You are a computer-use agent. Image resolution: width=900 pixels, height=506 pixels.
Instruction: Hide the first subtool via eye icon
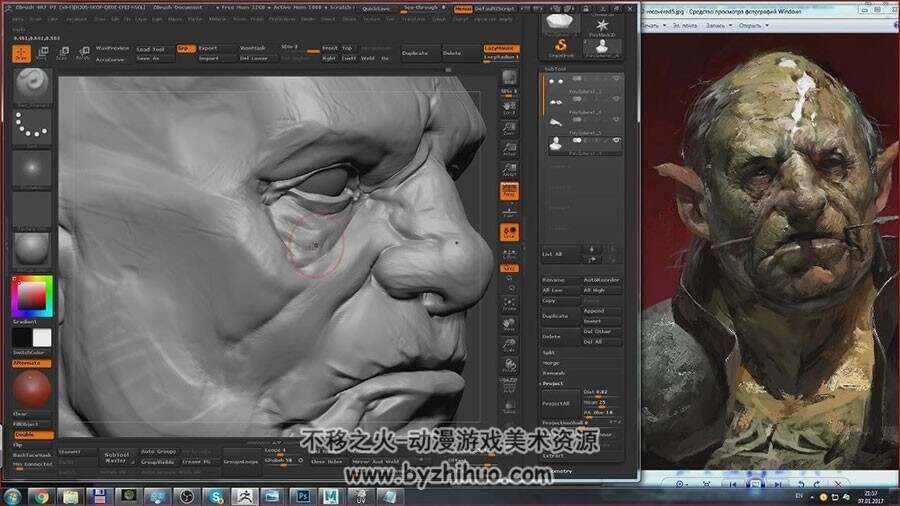(x=616, y=79)
